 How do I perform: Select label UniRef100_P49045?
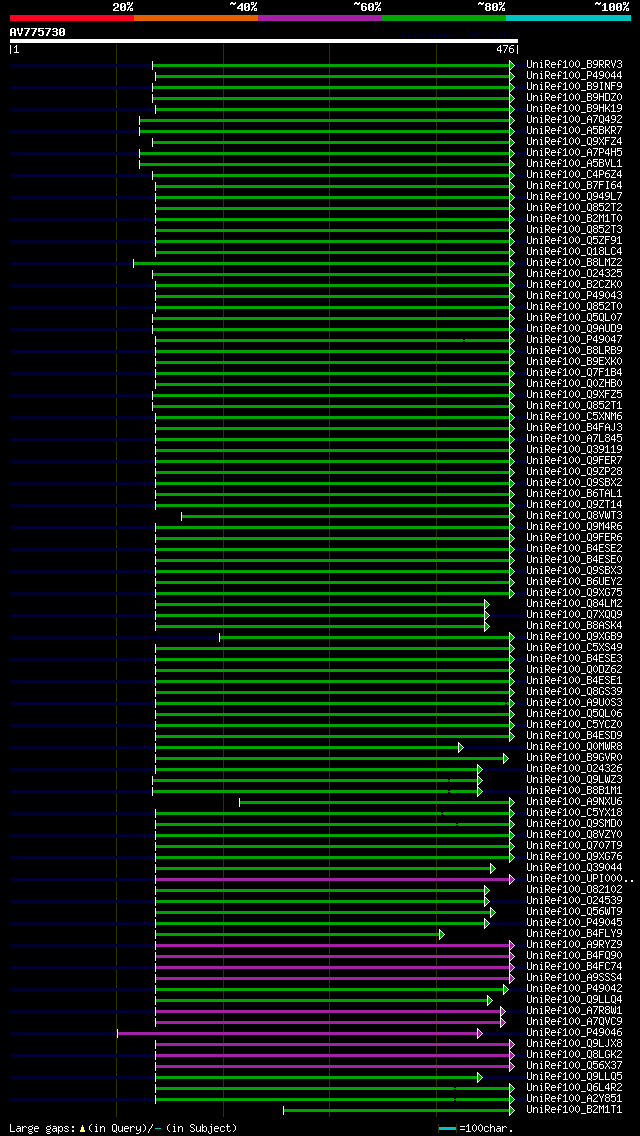coord(574,923)
